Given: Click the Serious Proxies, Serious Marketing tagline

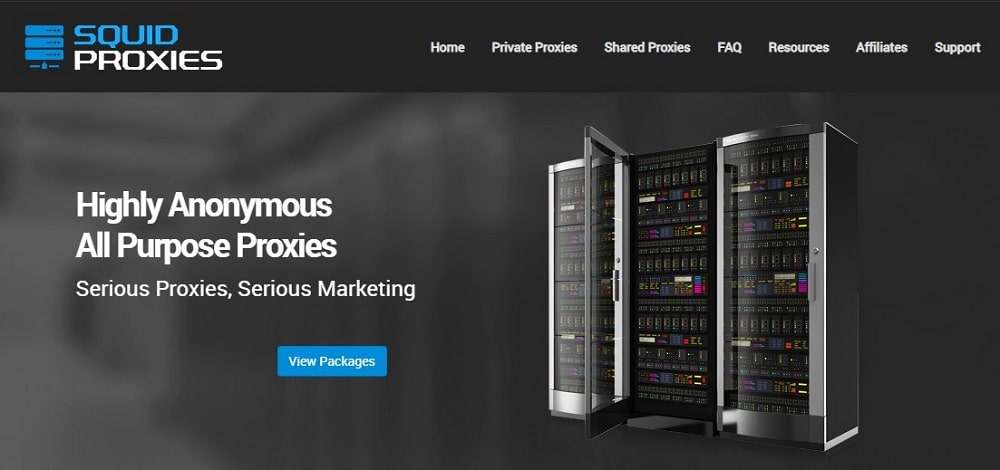Looking at the screenshot, I should (x=246, y=289).
